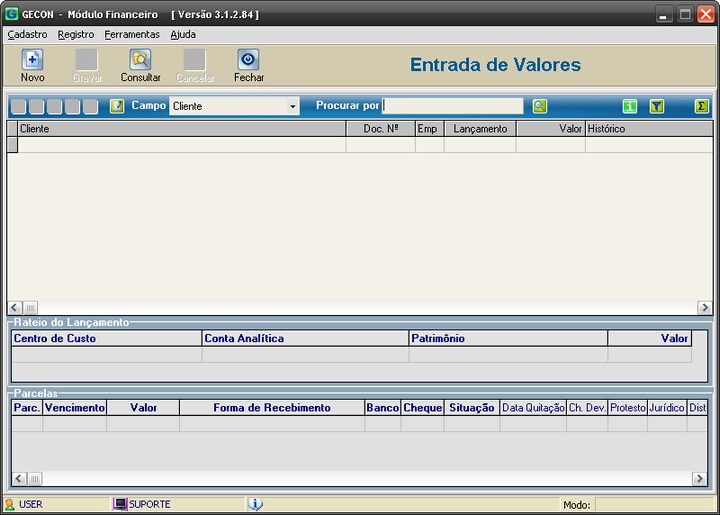720x515 pixels.
Task: Click the Procurar por search field
Action: [x=453, y=106]
